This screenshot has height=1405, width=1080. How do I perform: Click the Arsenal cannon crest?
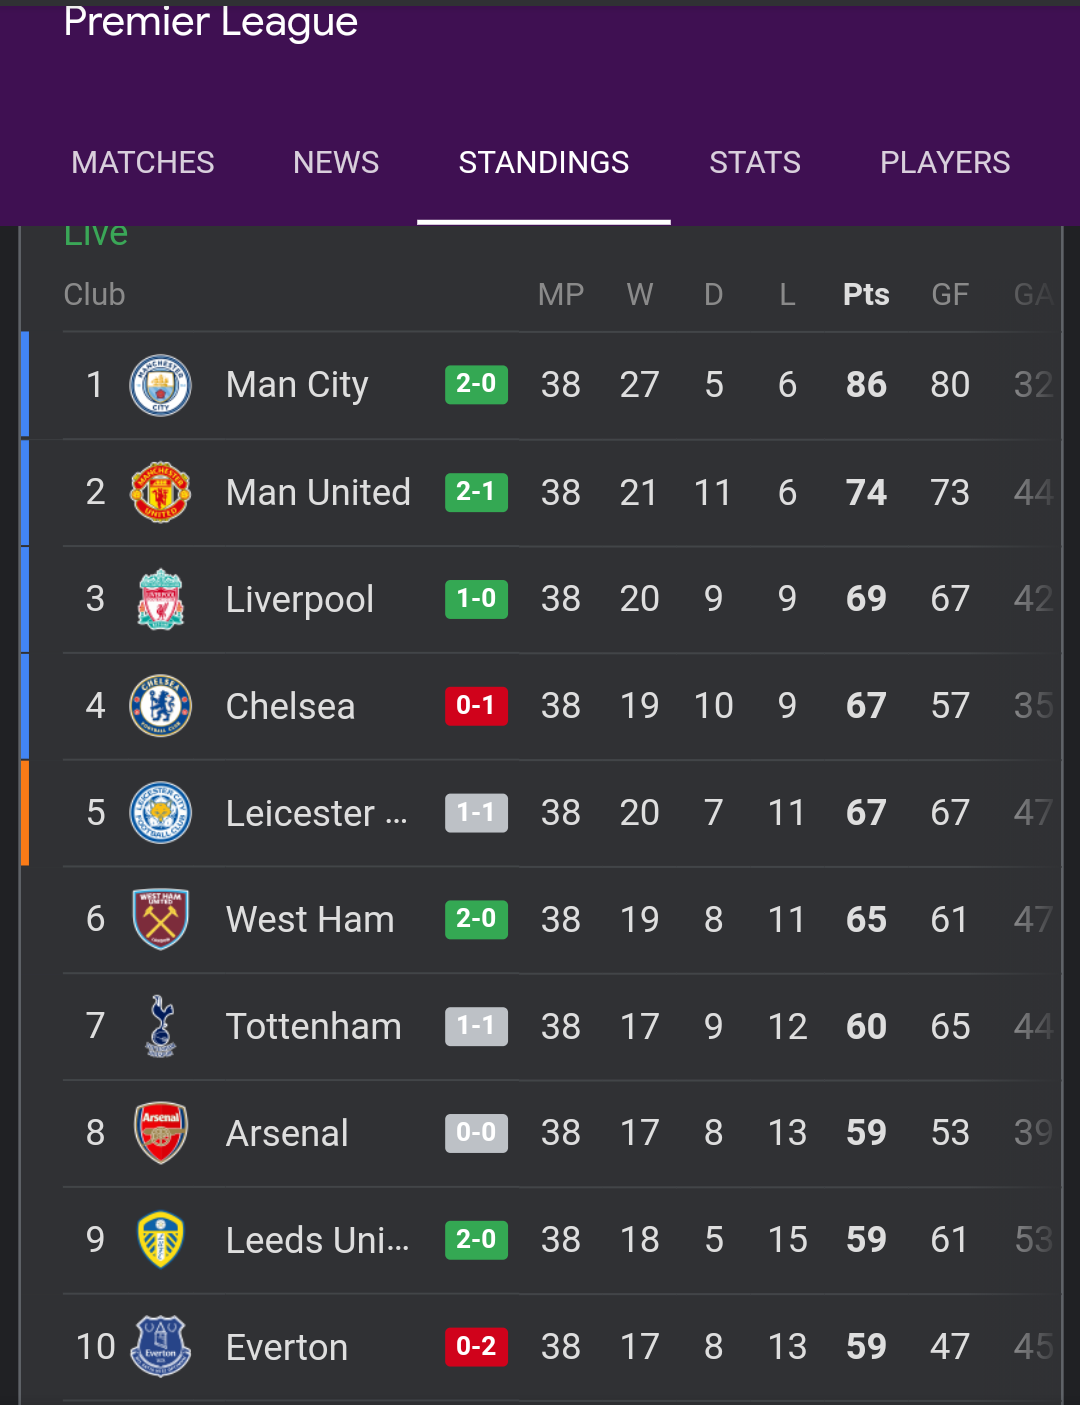[160, 1133]
